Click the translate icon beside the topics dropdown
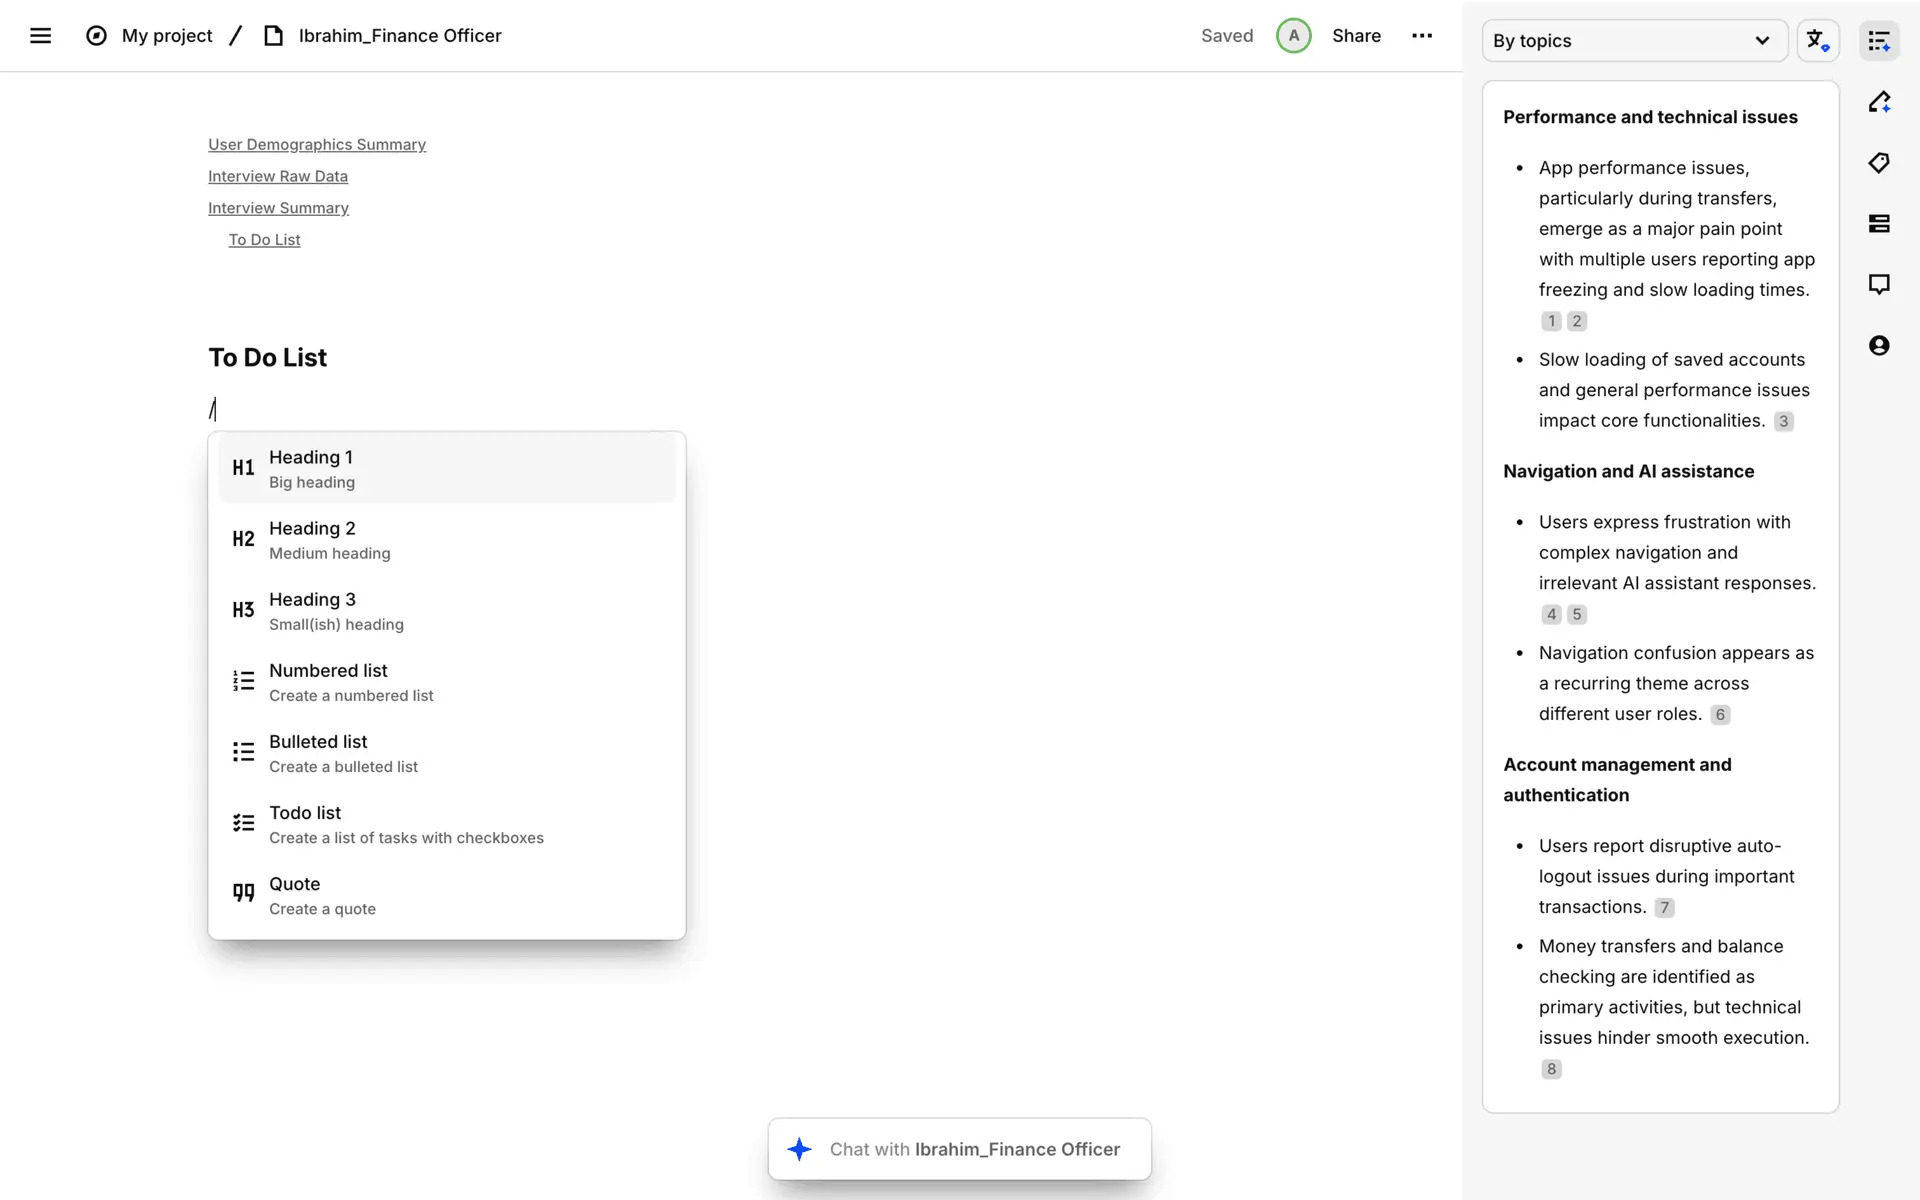This screenshot has width=1920, height=1200. pyautogui.click(x=1817, y=41)
